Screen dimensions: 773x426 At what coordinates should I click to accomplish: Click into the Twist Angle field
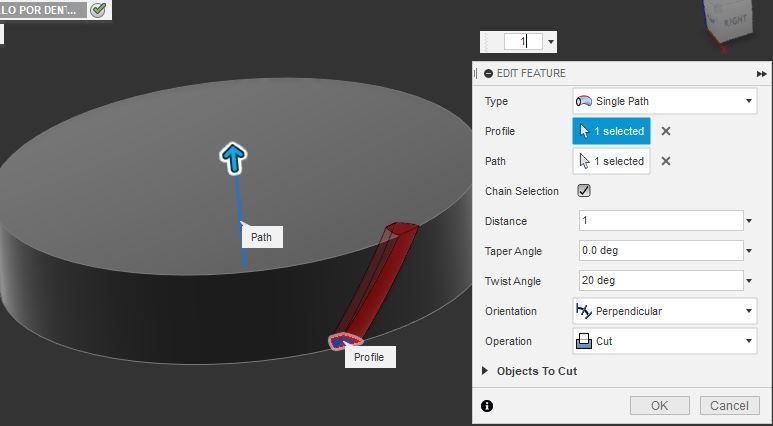click(x=661, y=281)
